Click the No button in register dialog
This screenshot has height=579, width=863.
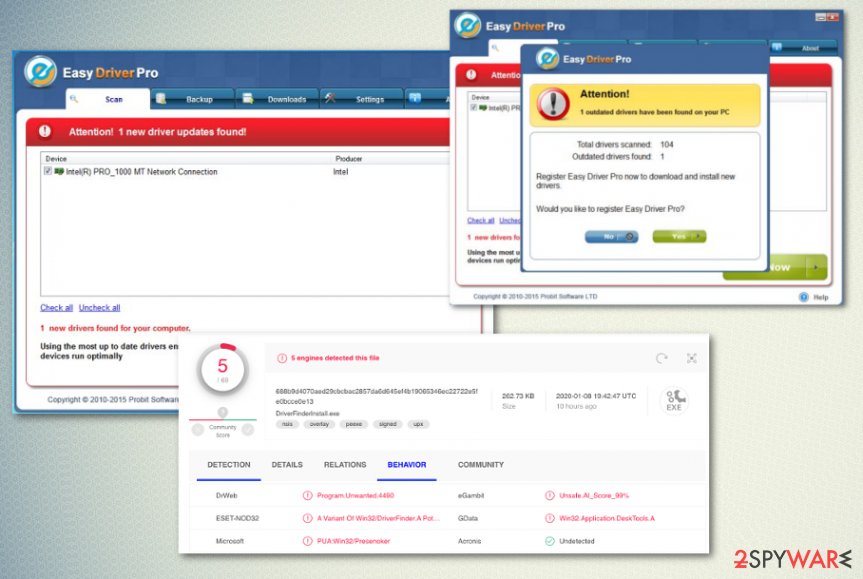click(x=611, y=237)
